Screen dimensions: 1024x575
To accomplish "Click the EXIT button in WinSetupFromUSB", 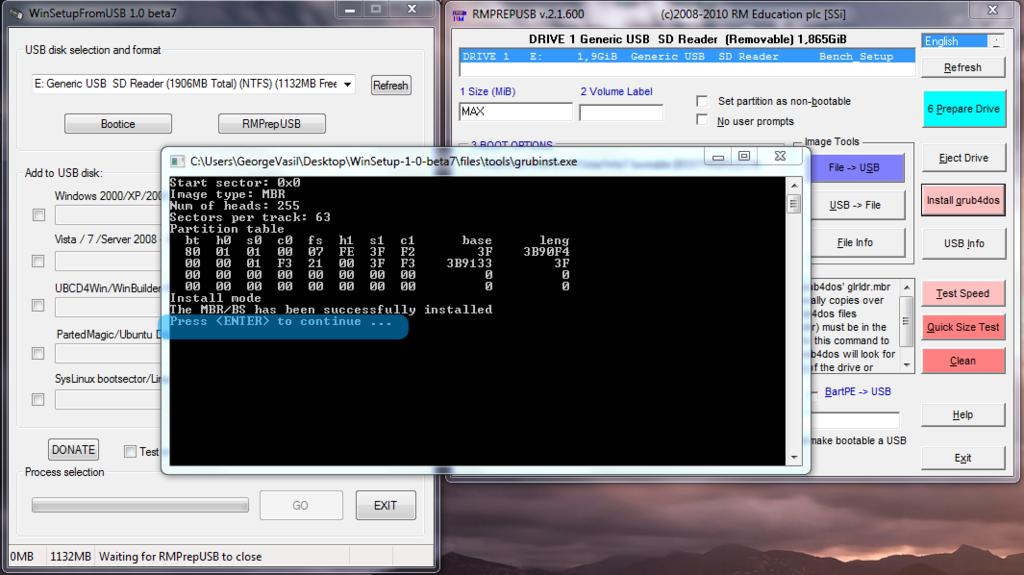I will coord(385,505).
